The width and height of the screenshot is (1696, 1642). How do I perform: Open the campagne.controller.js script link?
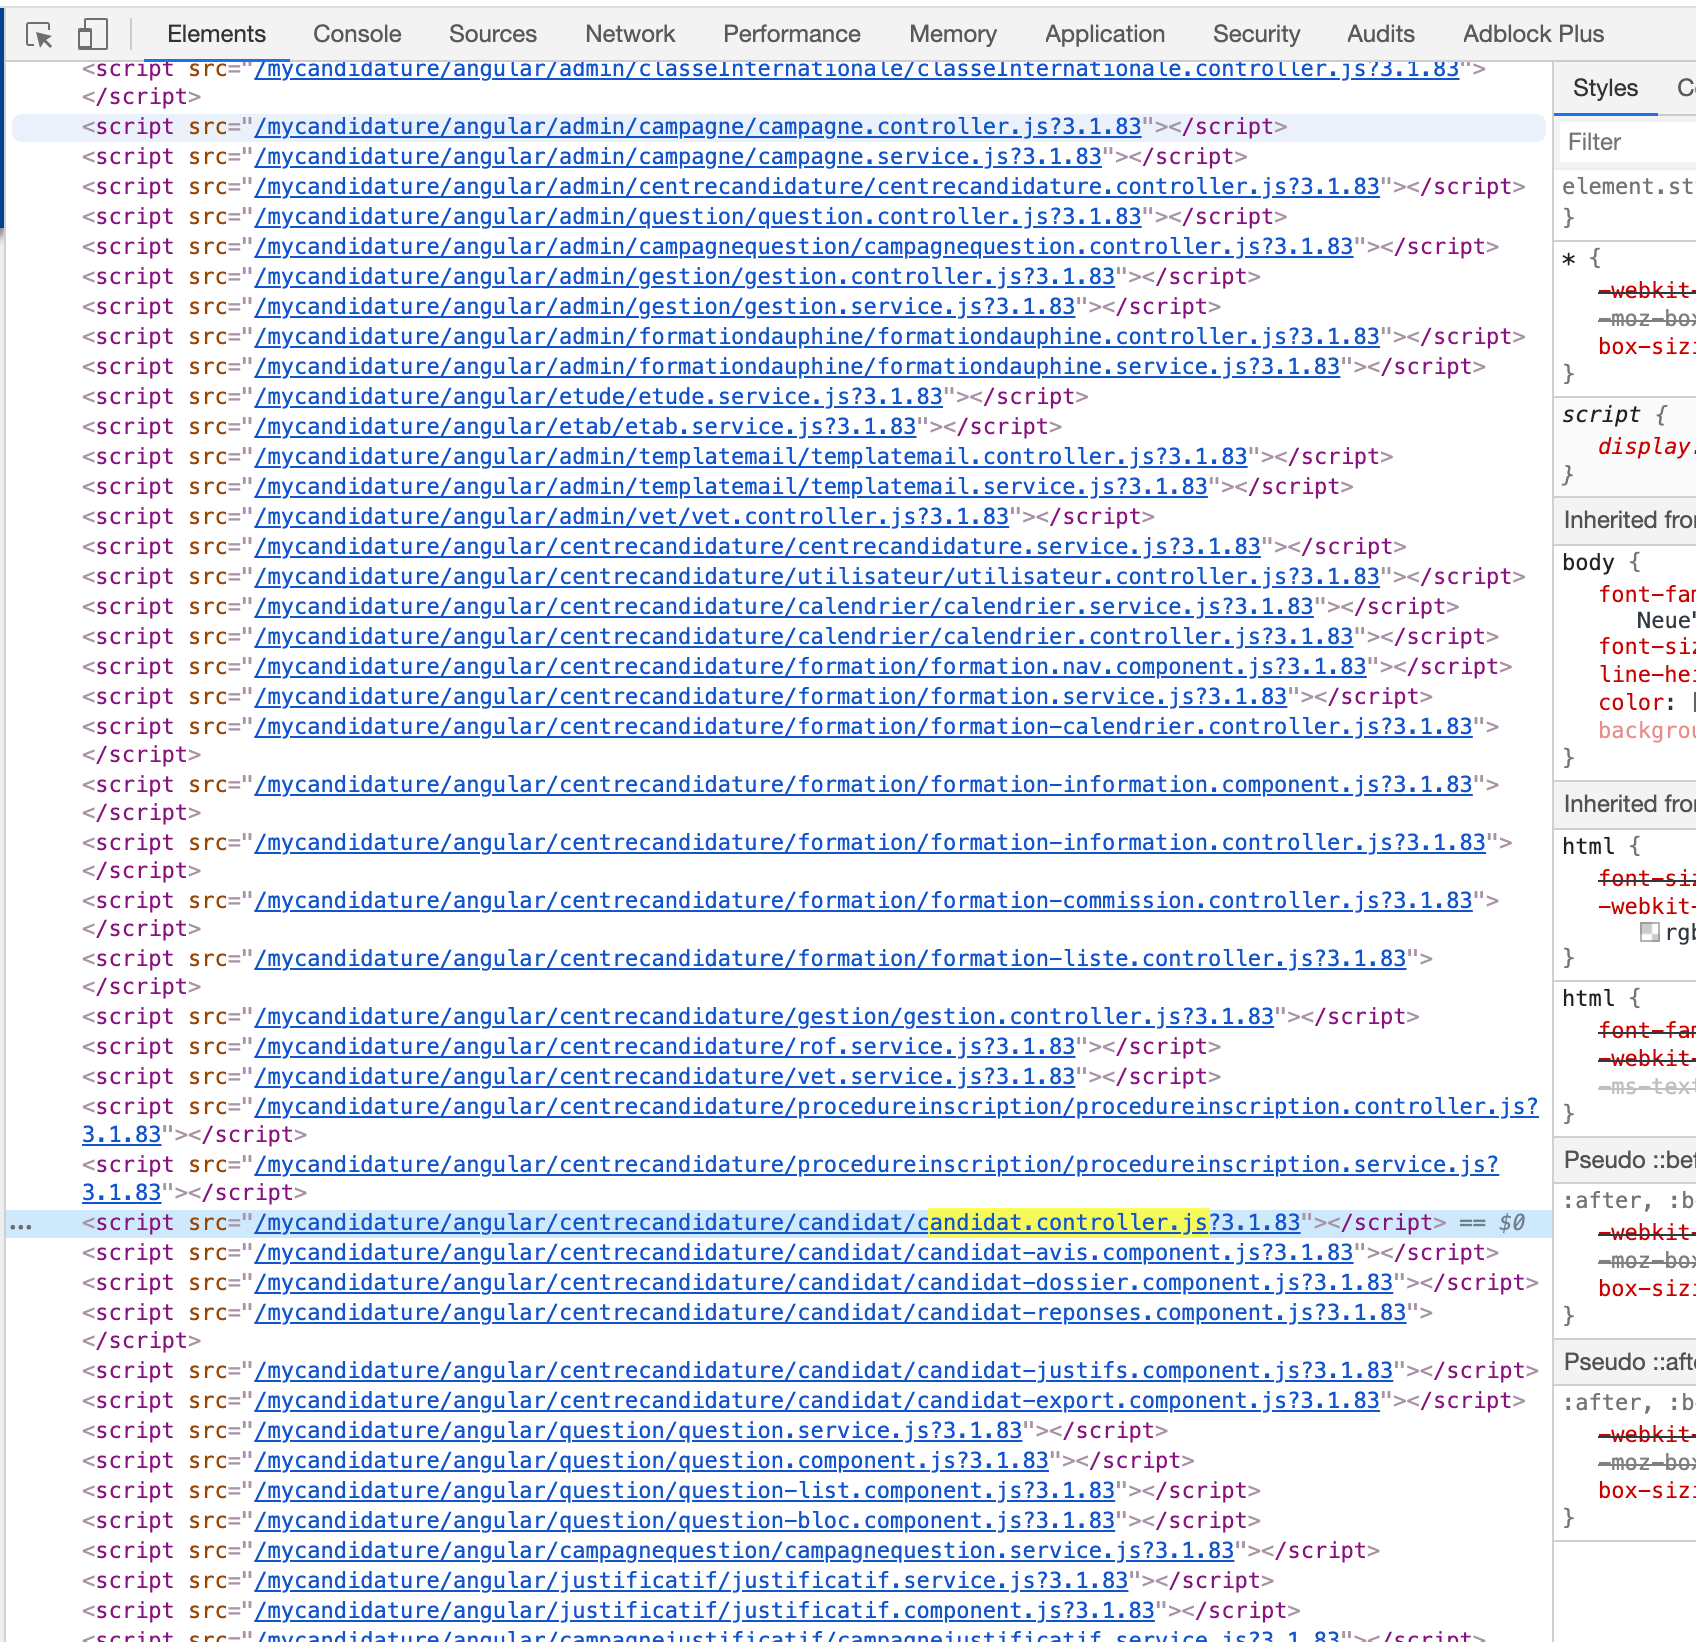point(697,127)
